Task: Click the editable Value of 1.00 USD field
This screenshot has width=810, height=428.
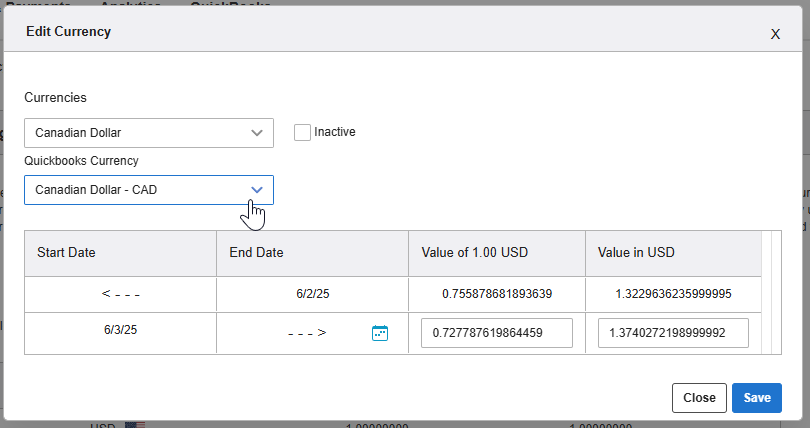Action: pyautogui.click(x=496, y=333)
